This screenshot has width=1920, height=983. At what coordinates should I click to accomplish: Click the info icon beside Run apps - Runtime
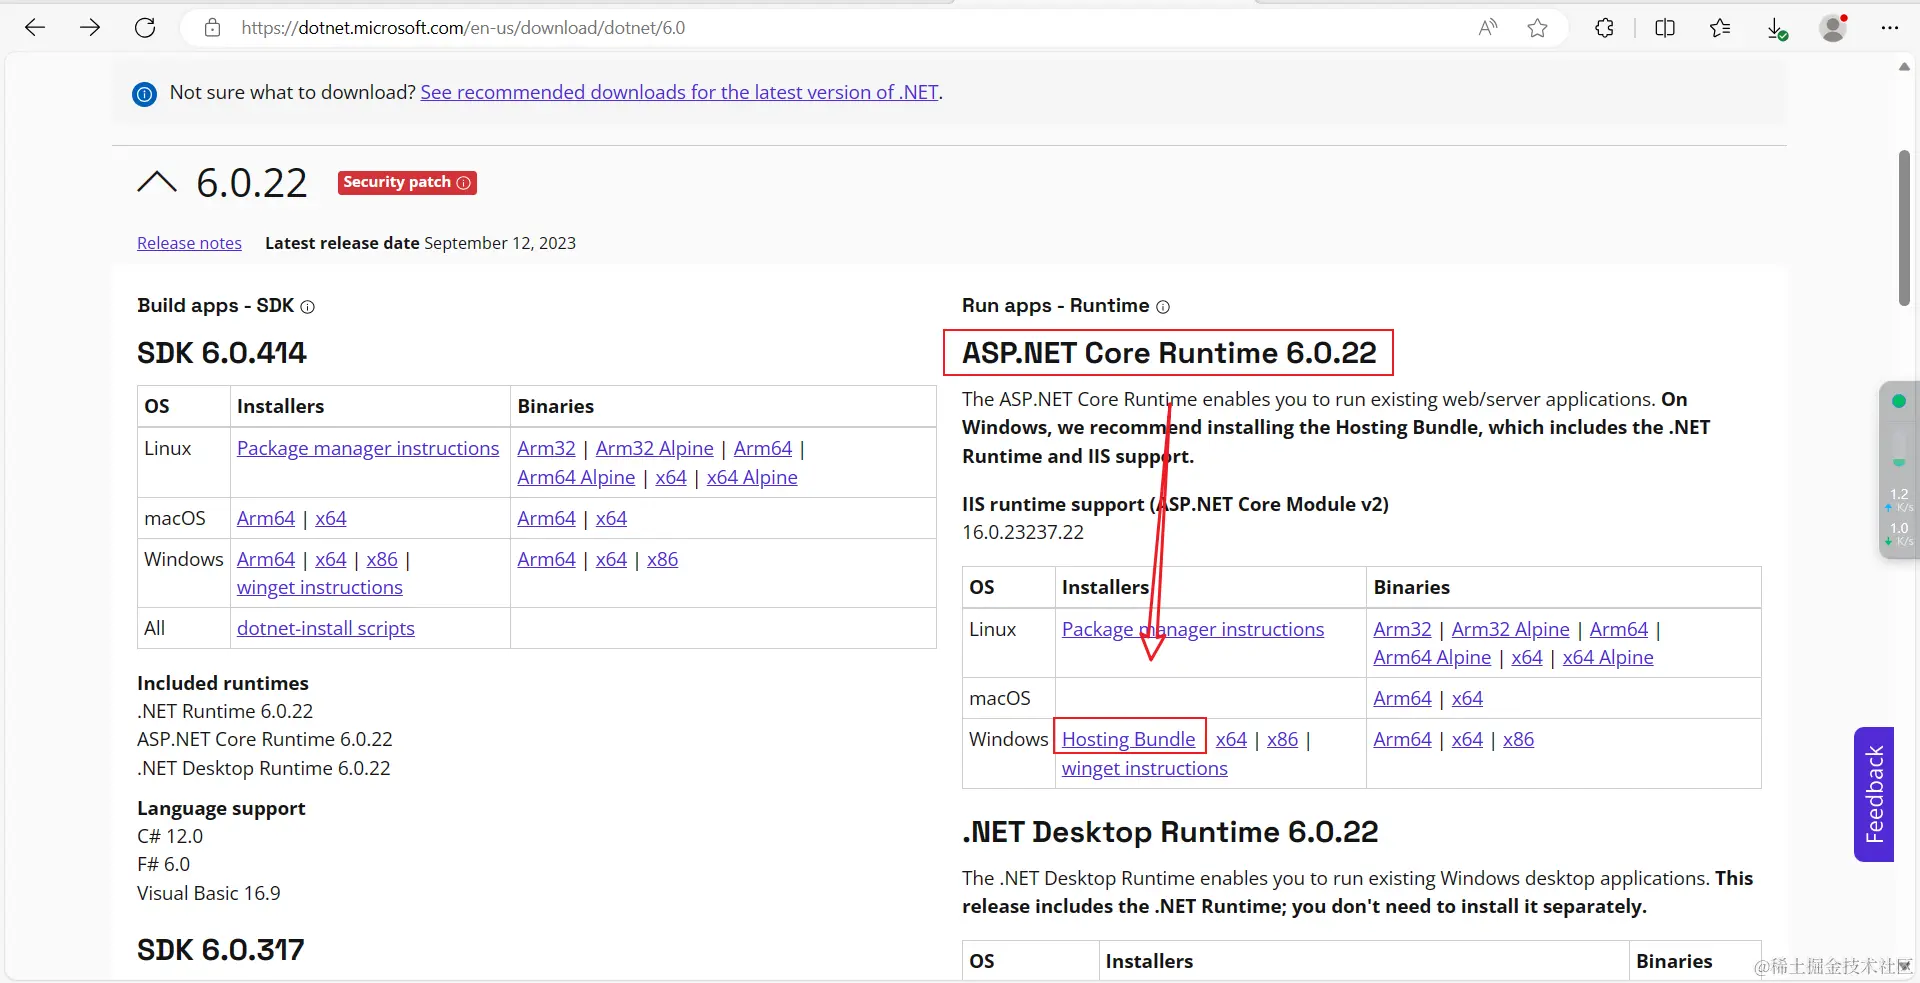[x=1163, y=307]
